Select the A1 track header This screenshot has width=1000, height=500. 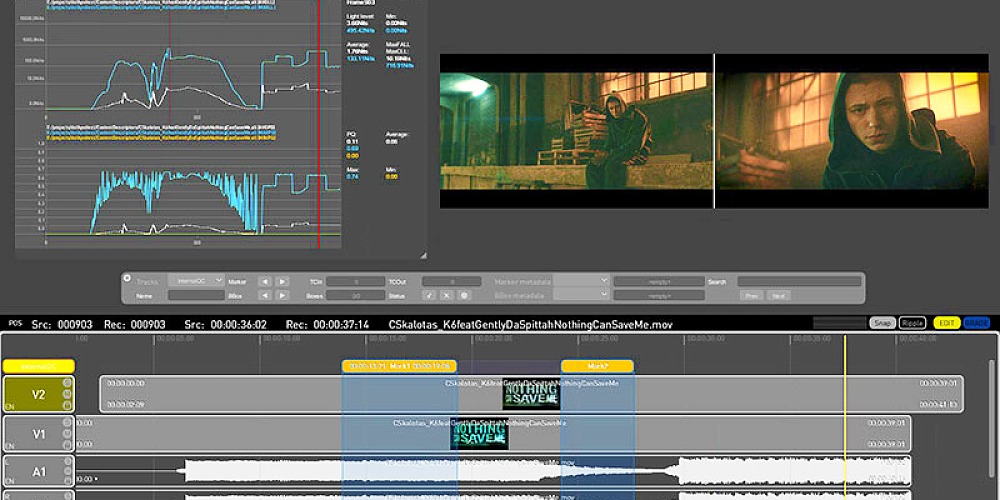(38, 471)
